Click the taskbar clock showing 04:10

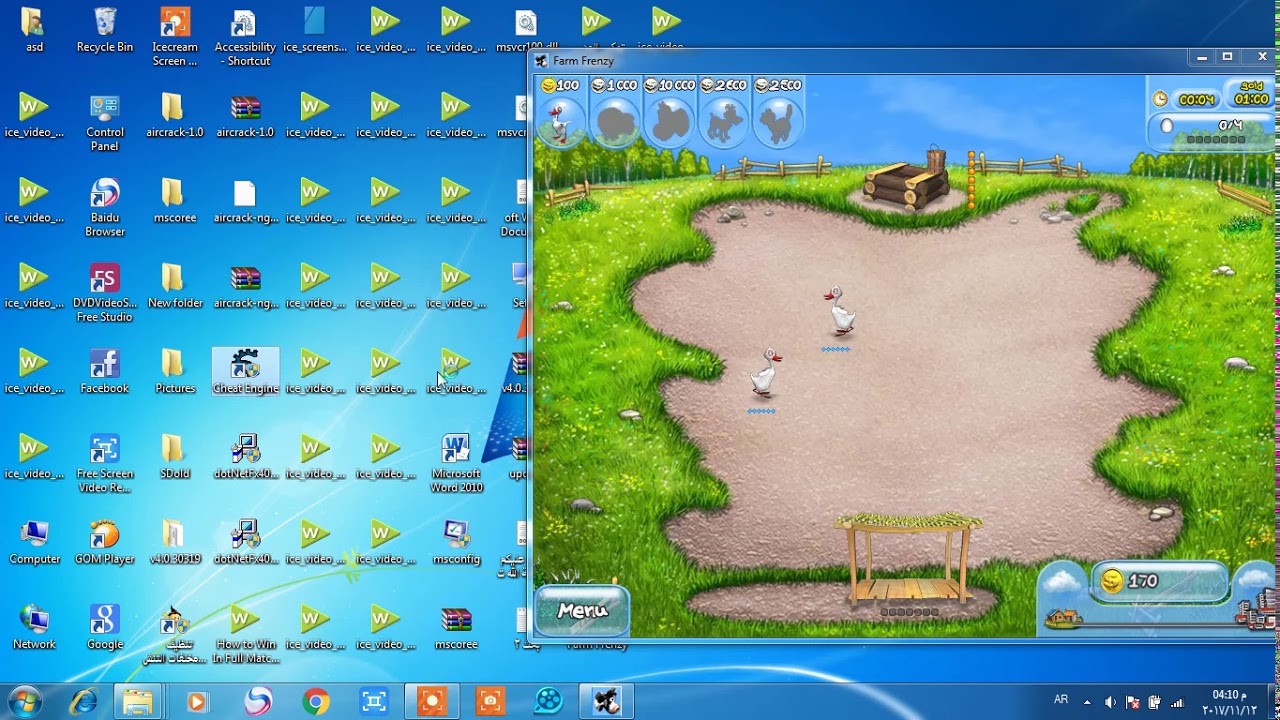[x=1230, y=702]
